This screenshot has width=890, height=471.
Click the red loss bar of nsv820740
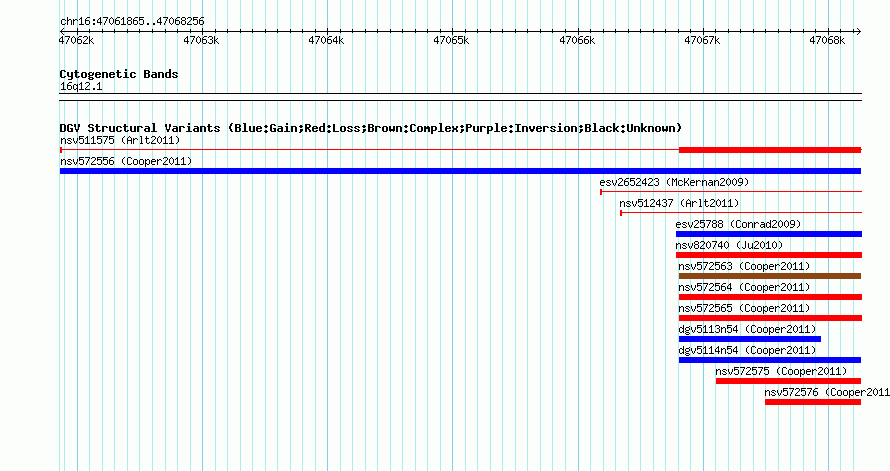tap(769, 255)
